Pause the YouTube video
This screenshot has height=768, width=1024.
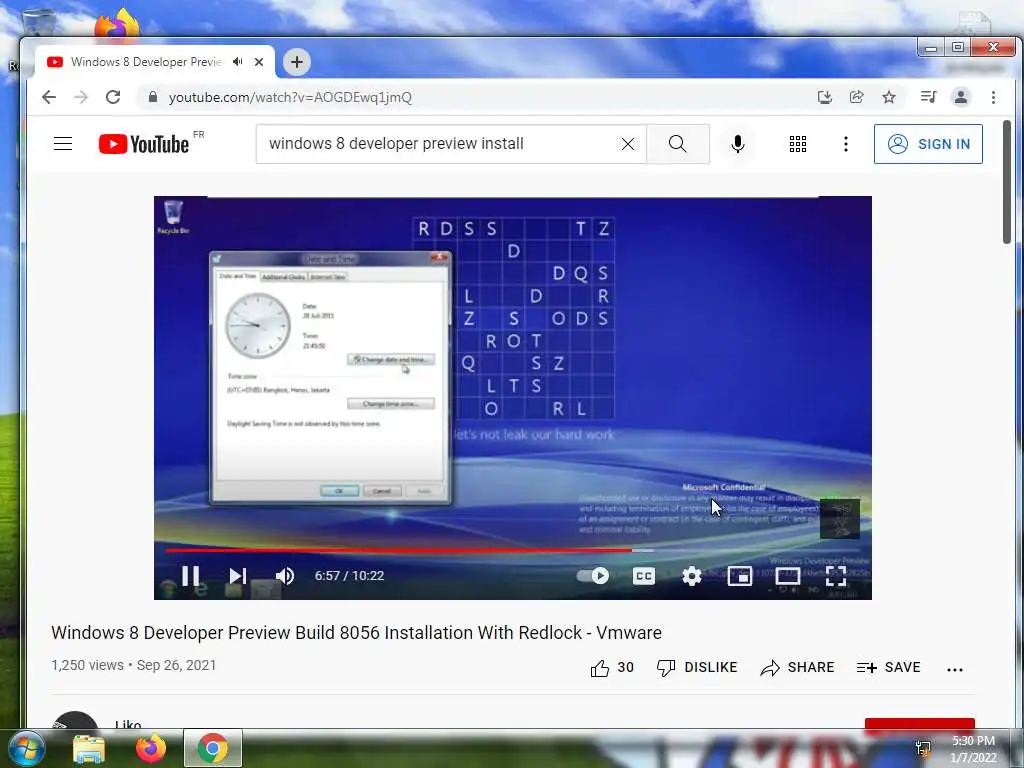click(x=190, y=575)
